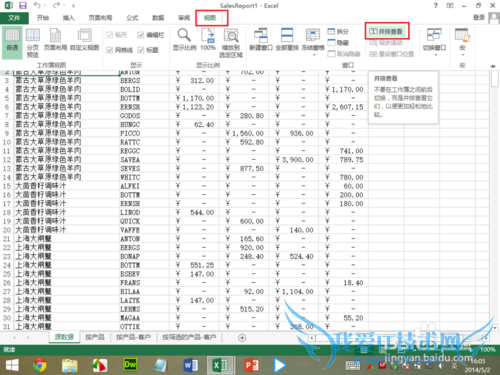The height and width of the screenshot is (375, 500).
Task: Switch to the Home (开始) tab
Action: tap(43, 18)
